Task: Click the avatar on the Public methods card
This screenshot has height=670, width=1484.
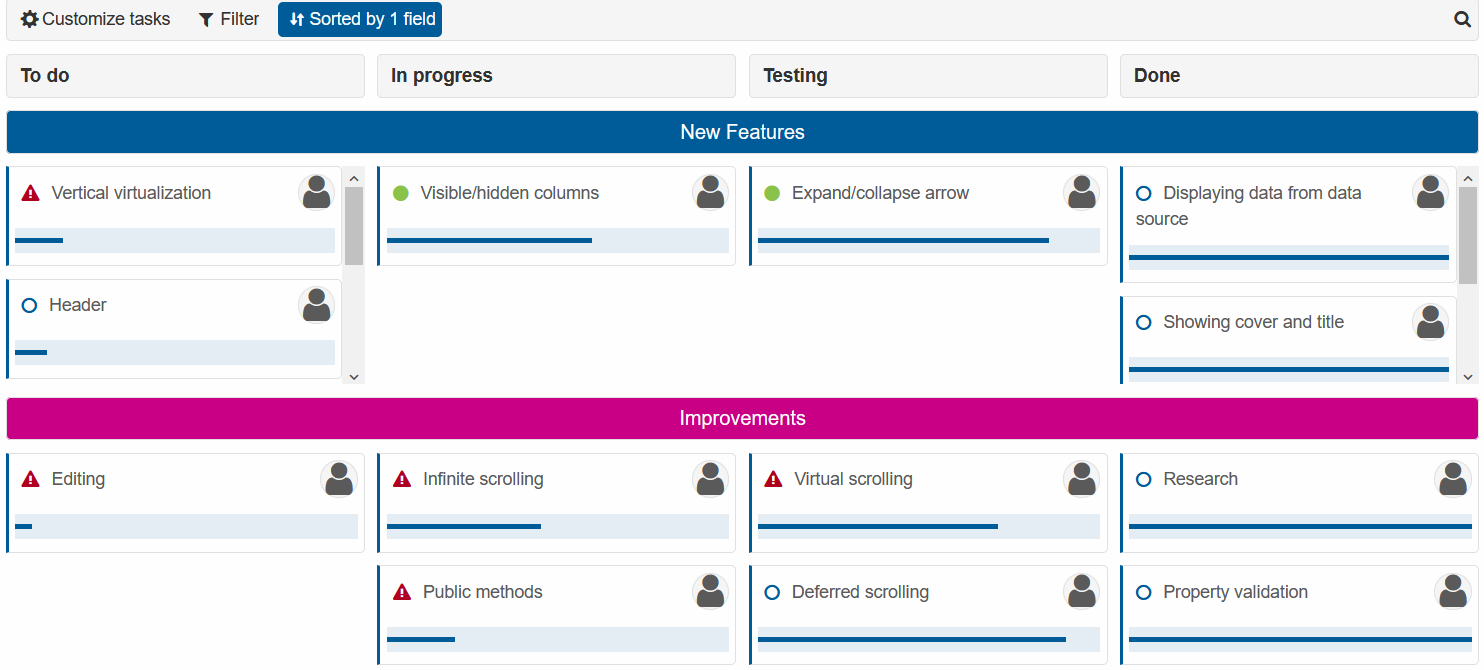Action: 710,592
